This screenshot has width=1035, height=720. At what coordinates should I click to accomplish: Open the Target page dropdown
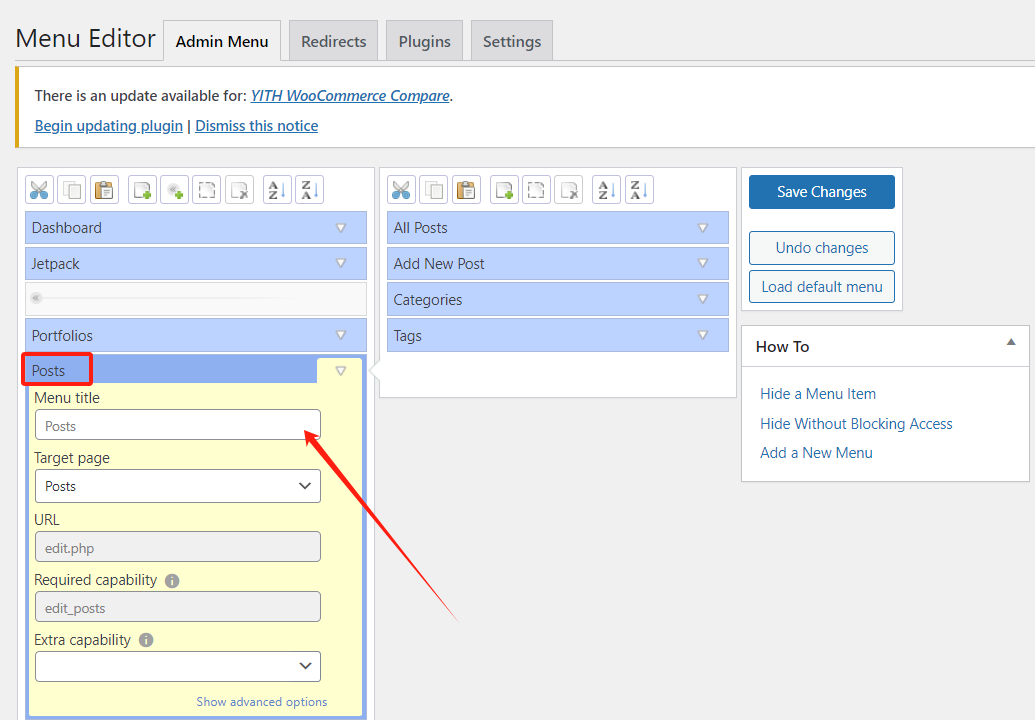[177, 486]
